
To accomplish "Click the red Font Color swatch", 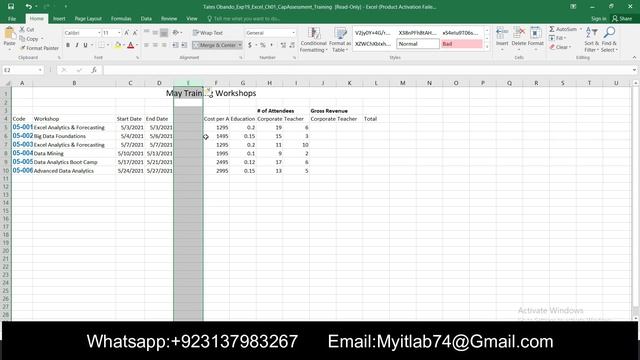I will 131,45.
